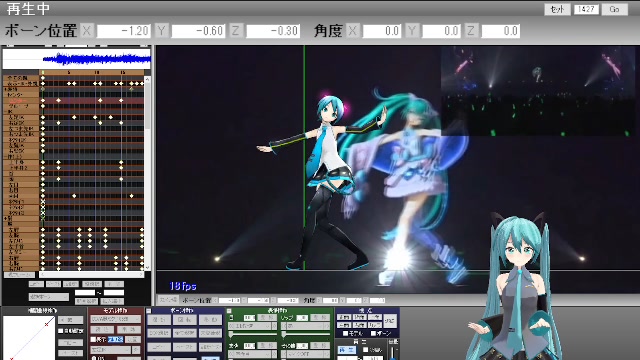Click the 読込 button in the model panel
The width and height of the screenshot is (640, 360).
coord(102,329)
